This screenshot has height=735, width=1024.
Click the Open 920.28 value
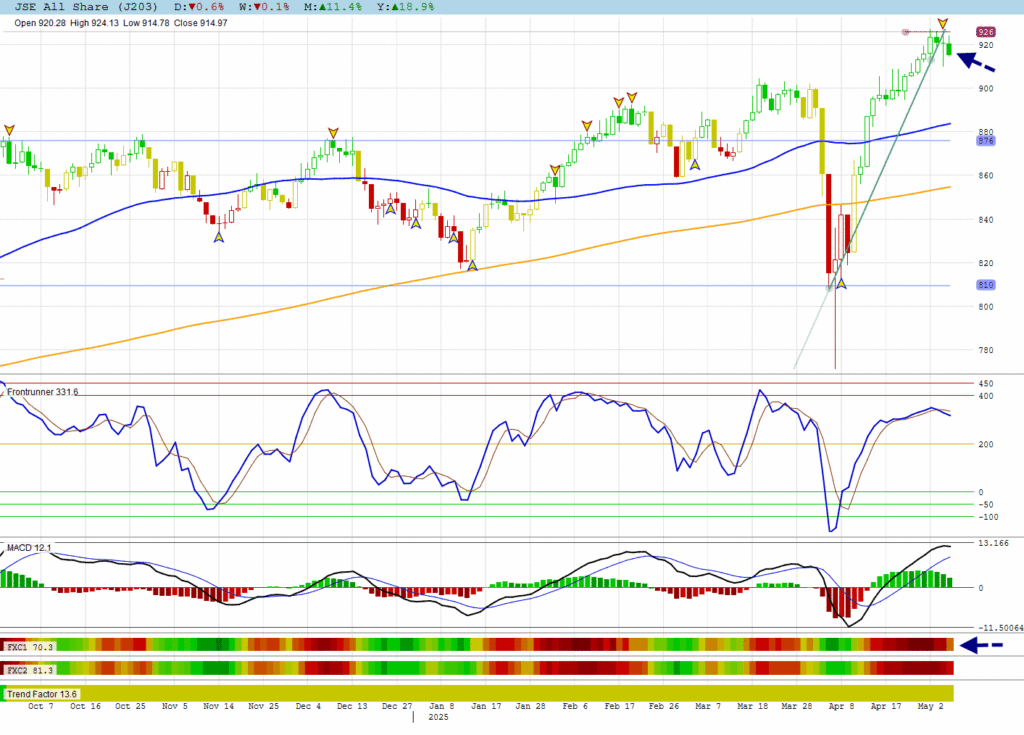[40, 23]
